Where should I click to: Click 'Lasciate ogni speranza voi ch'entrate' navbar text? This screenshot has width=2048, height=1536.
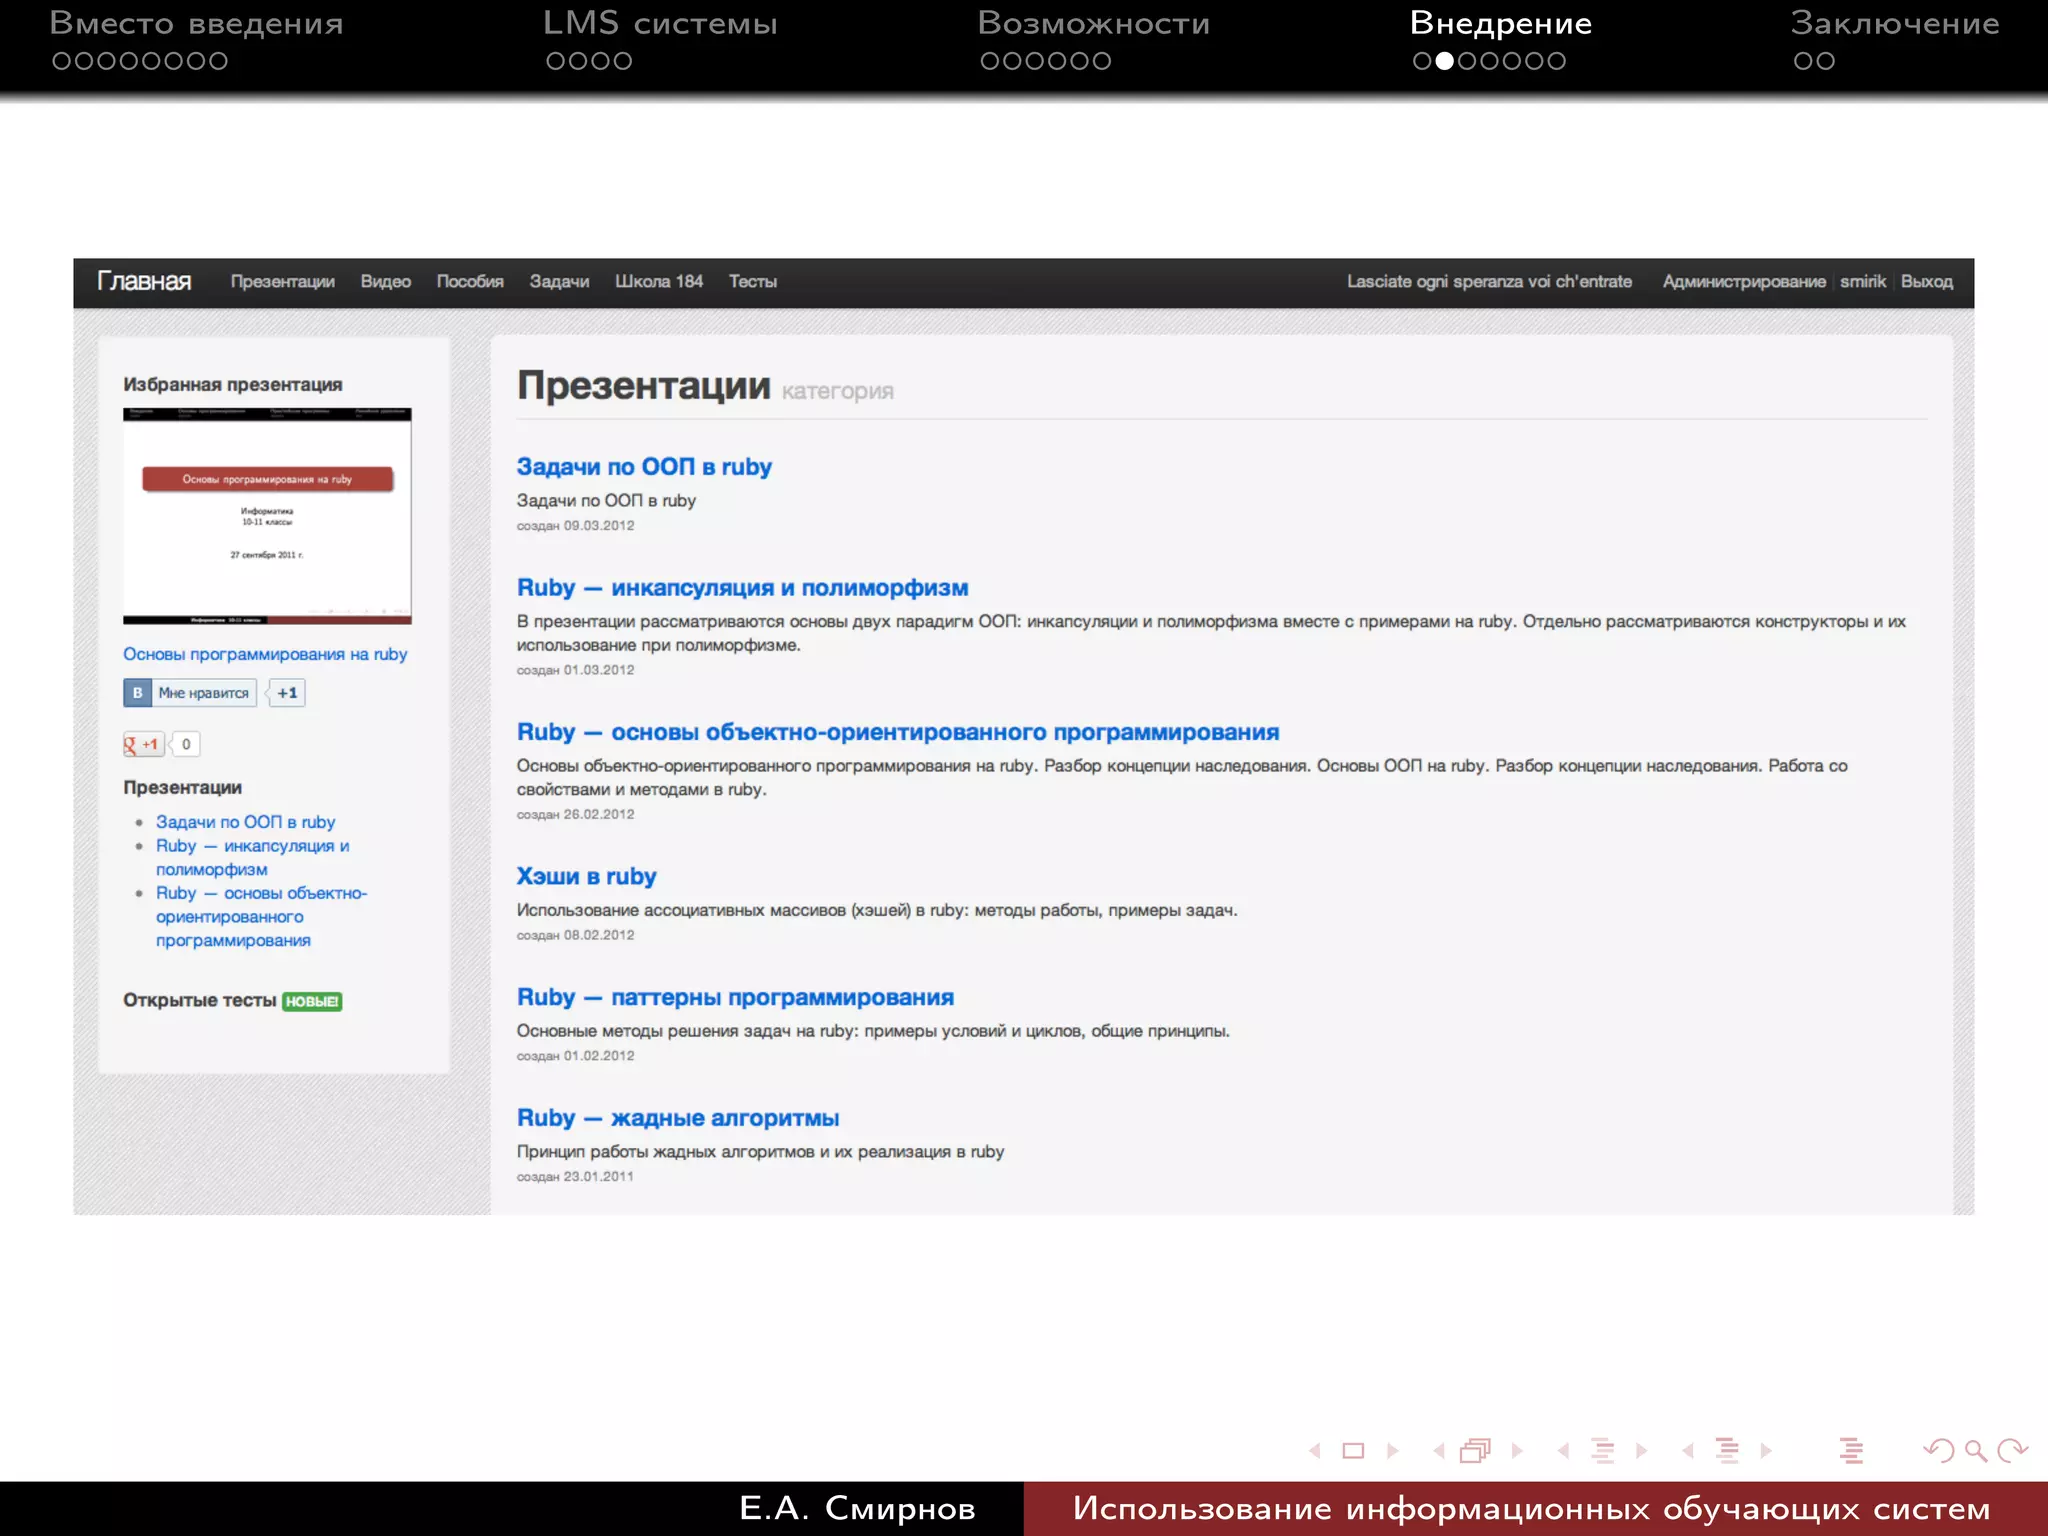(1489, 282)
